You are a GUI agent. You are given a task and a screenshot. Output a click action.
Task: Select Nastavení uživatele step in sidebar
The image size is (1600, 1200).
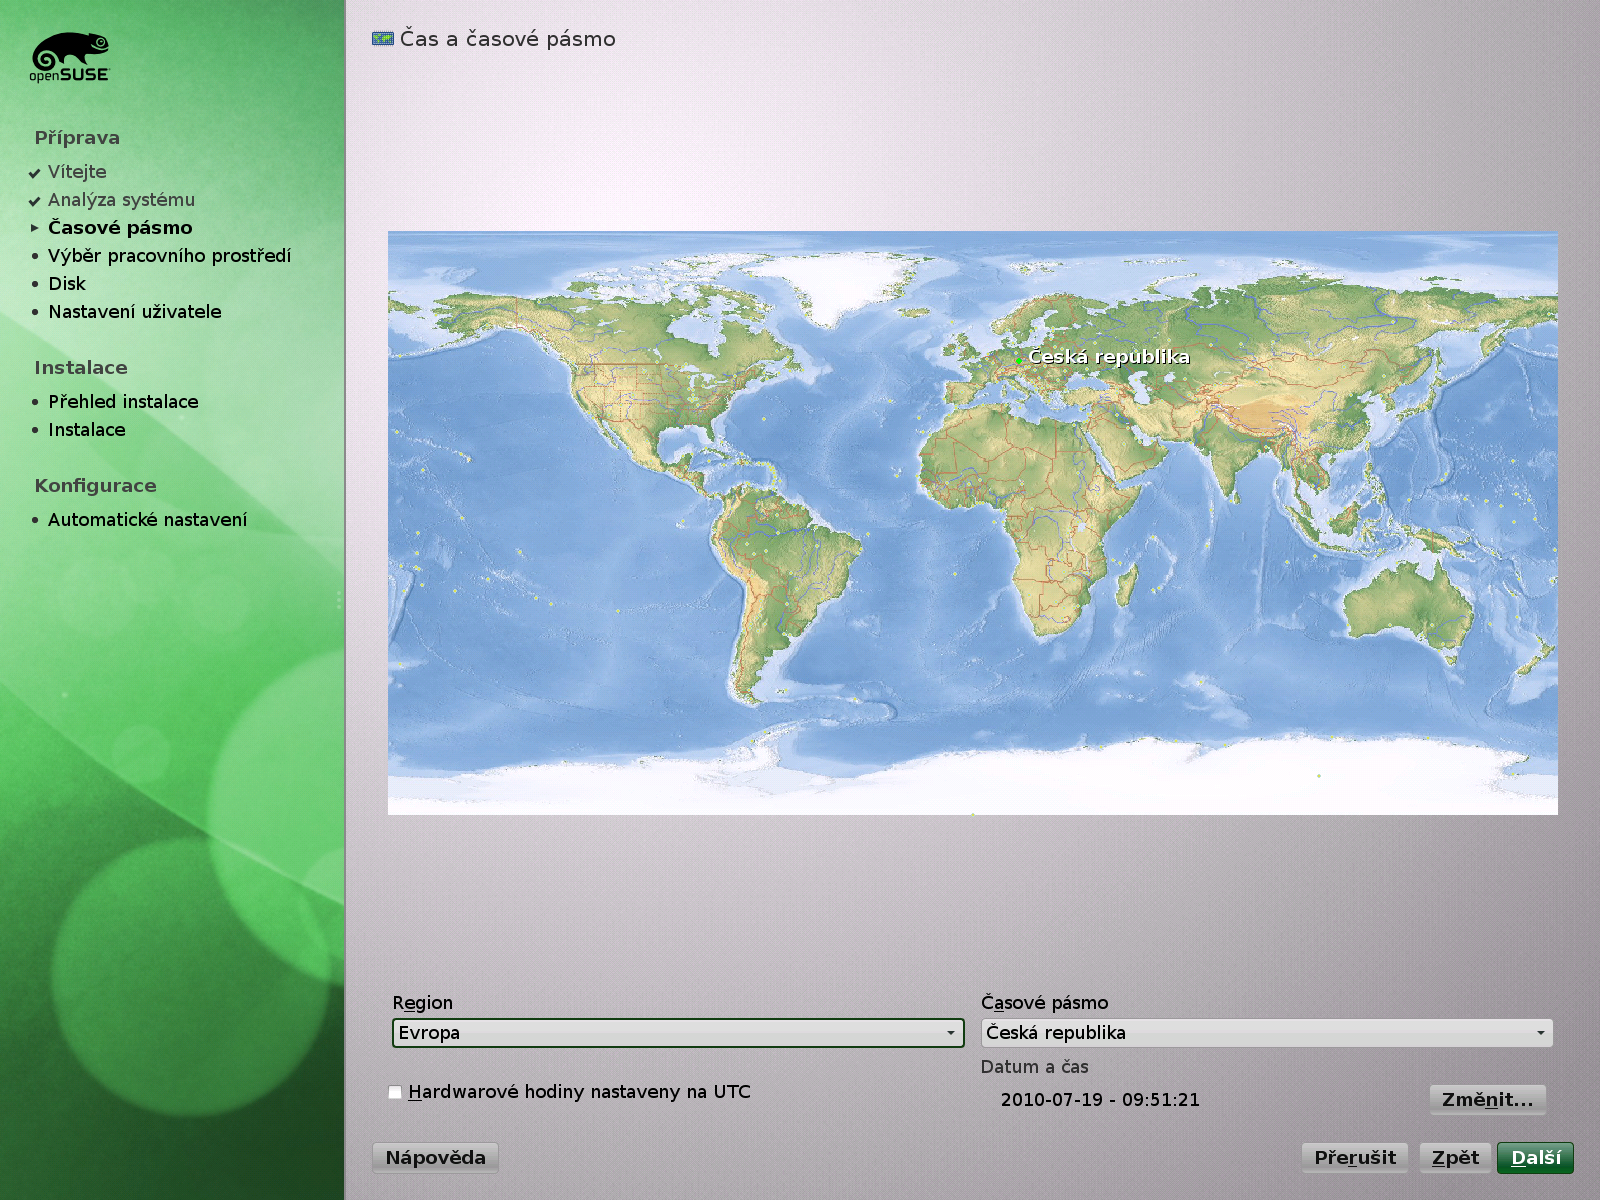pyautogui.click(x=135, y=312)
